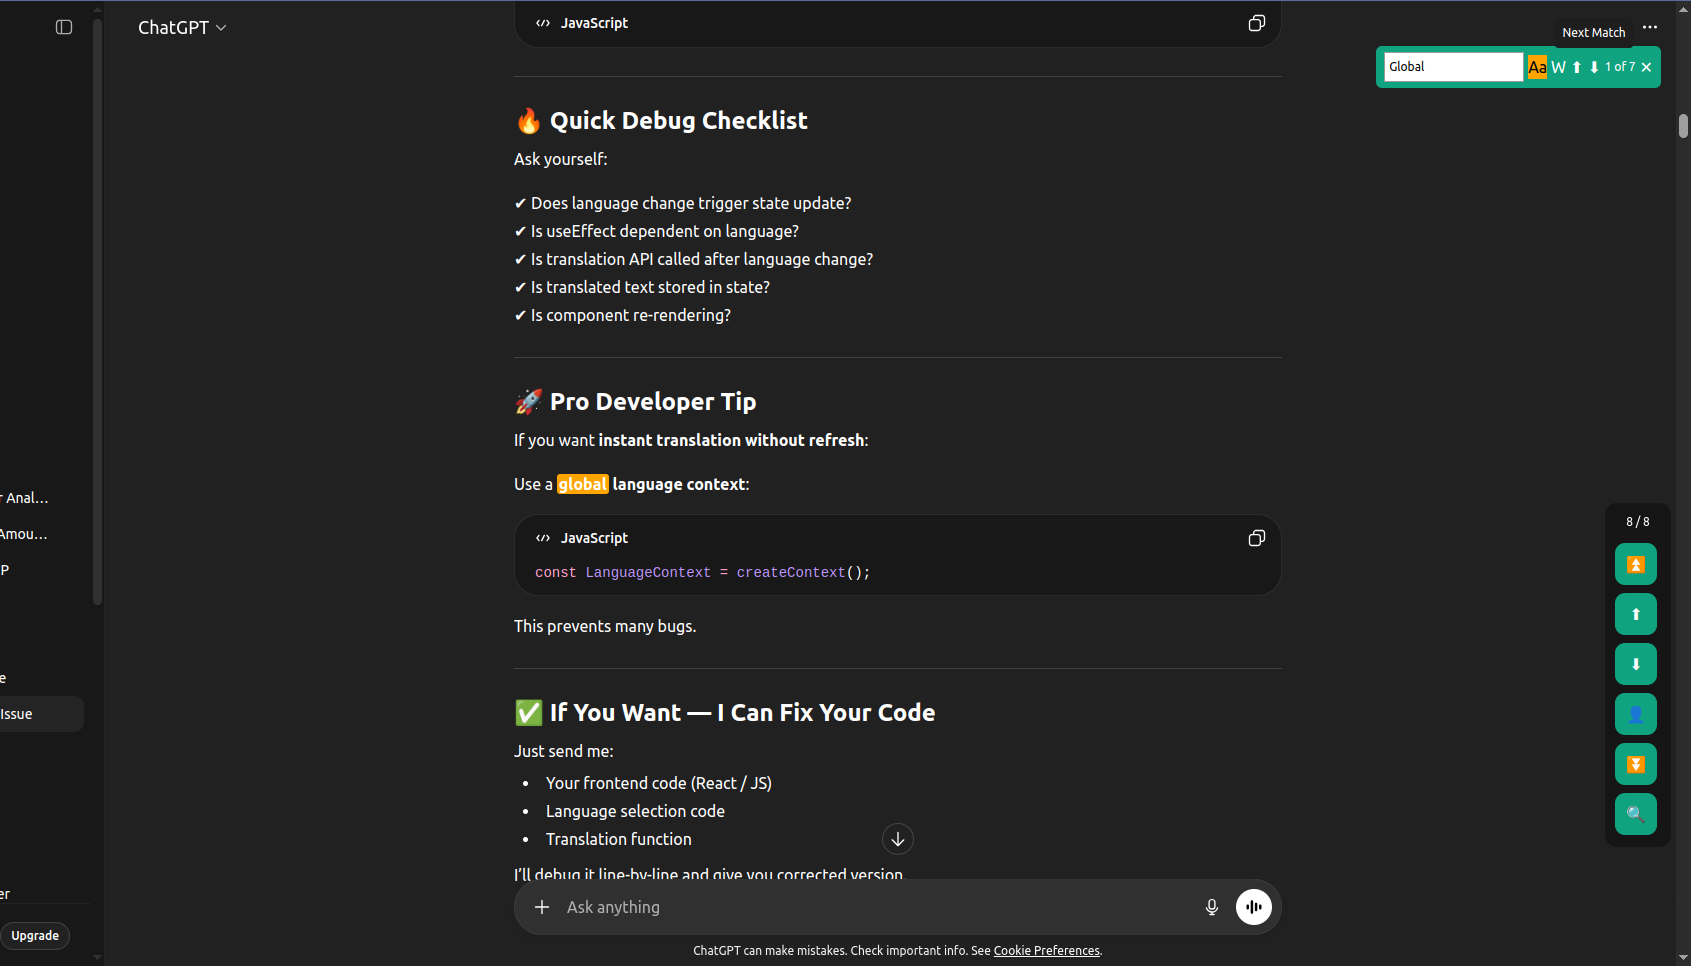Viewport: 1691px width, 966px height.
Task: Copy the LanguageContext code snippet
Action: pyautogui.click(x=1256, y=538)
